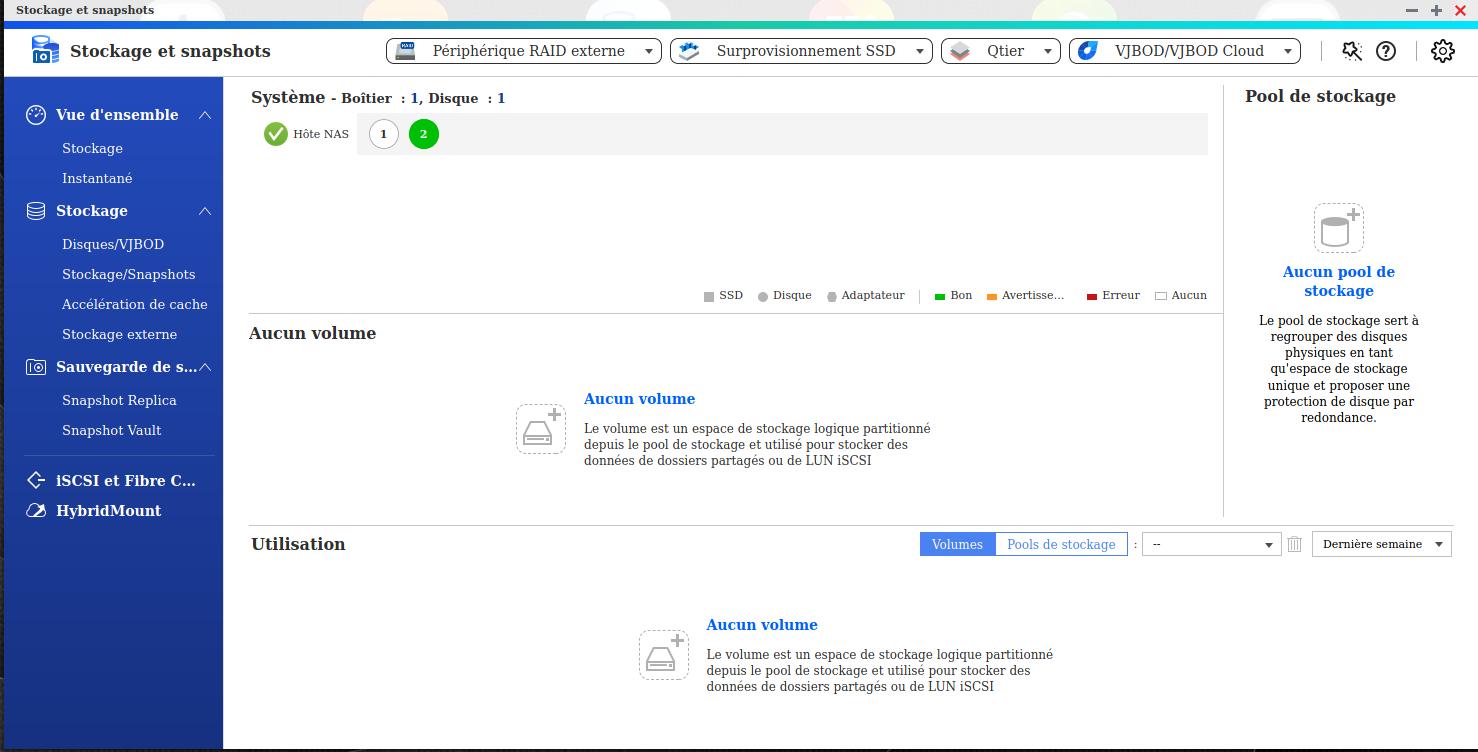Open the HybridMount sidebar link
1478x752 pixels.
click(x=108, y=510)
